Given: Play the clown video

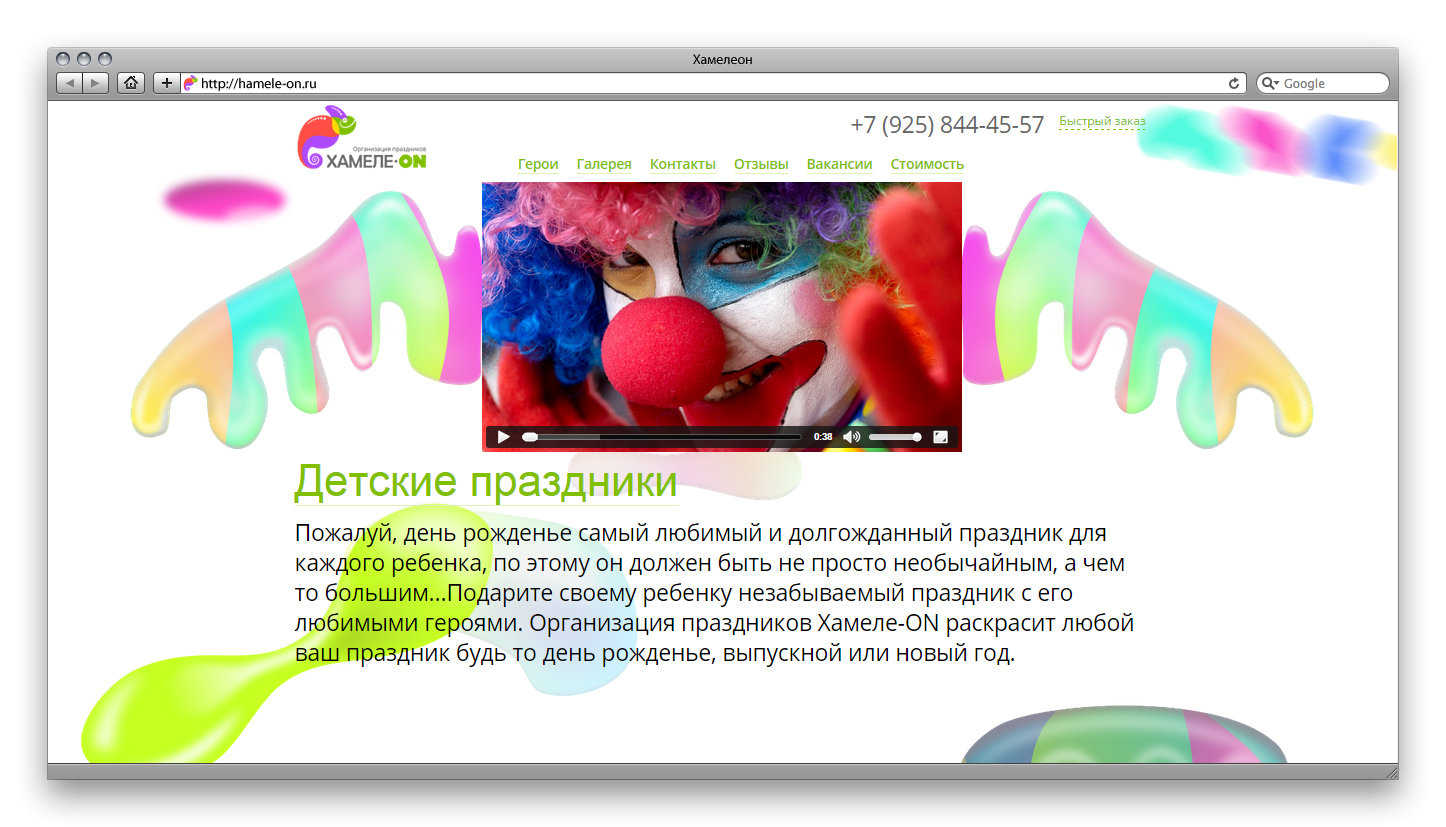Looking at the screenshot, I should coord(503,437).
